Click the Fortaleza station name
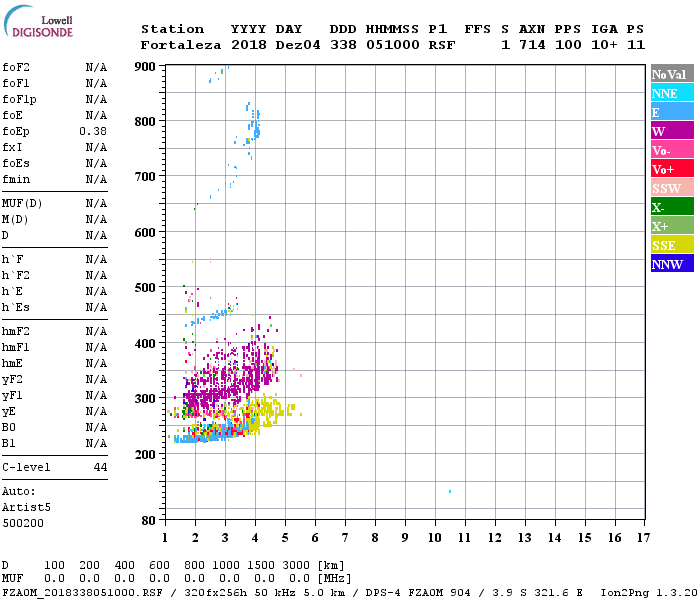The width and height of the screenshot is (700, 600). pyautogui.click(x=181, y=45)
